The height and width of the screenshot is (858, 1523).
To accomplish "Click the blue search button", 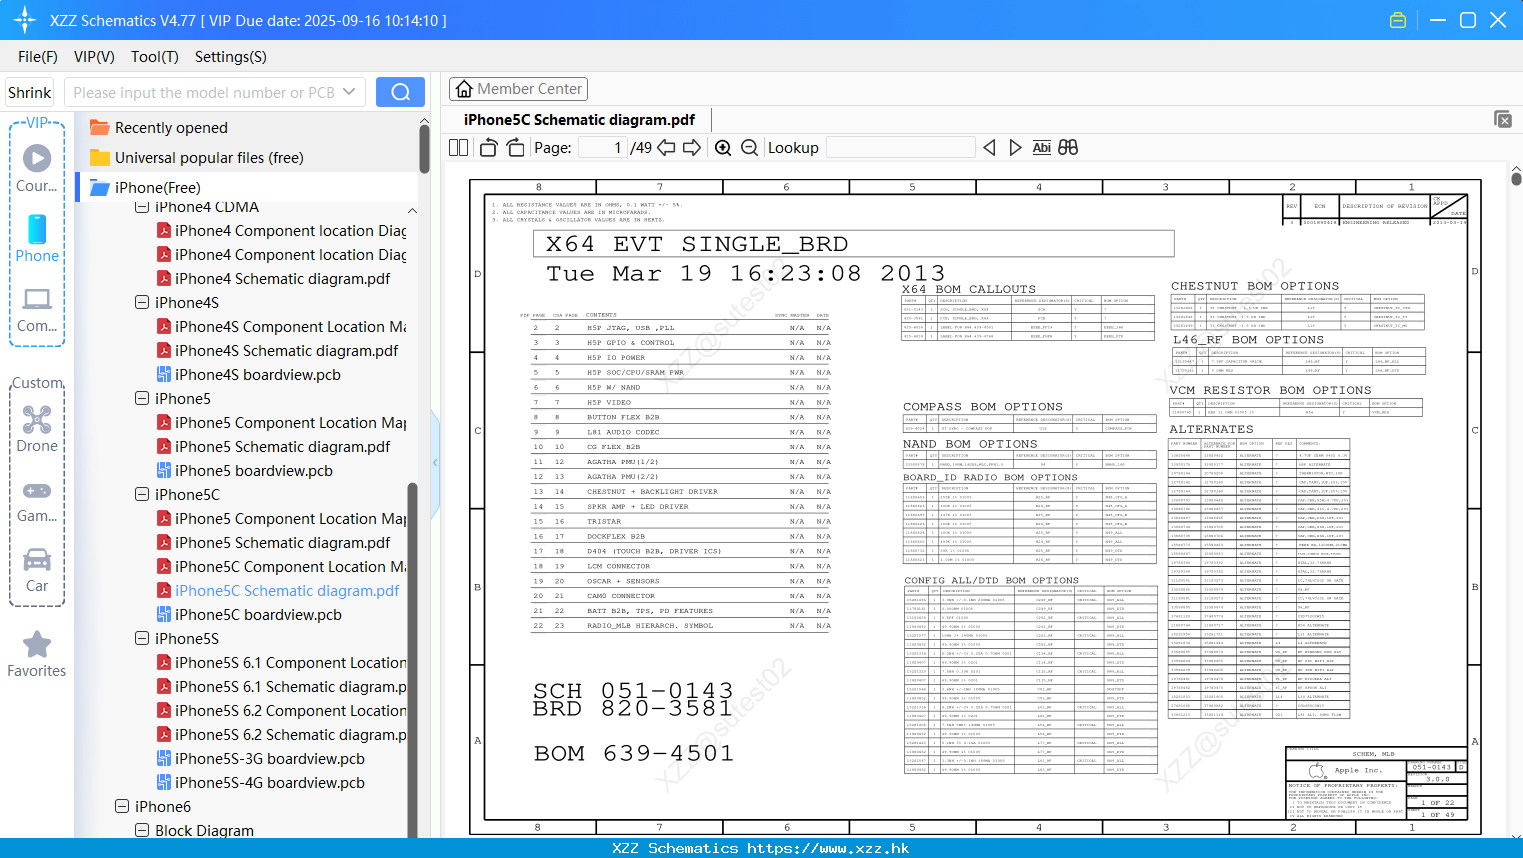I will click(400, 92).
